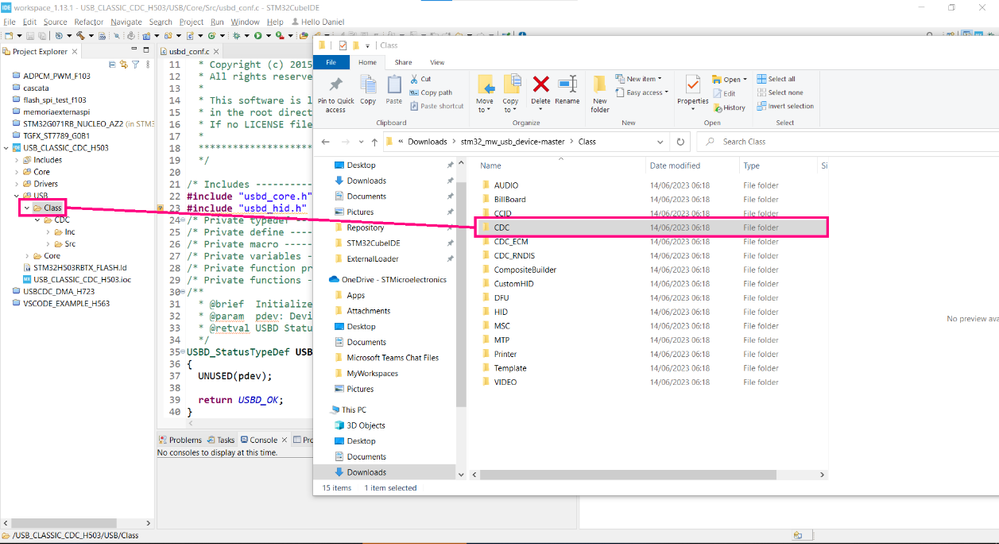Click Select all in the ribbon
The height and width of the screenshot is (544, 999).
pyautogui.click(x=781, y=79)
